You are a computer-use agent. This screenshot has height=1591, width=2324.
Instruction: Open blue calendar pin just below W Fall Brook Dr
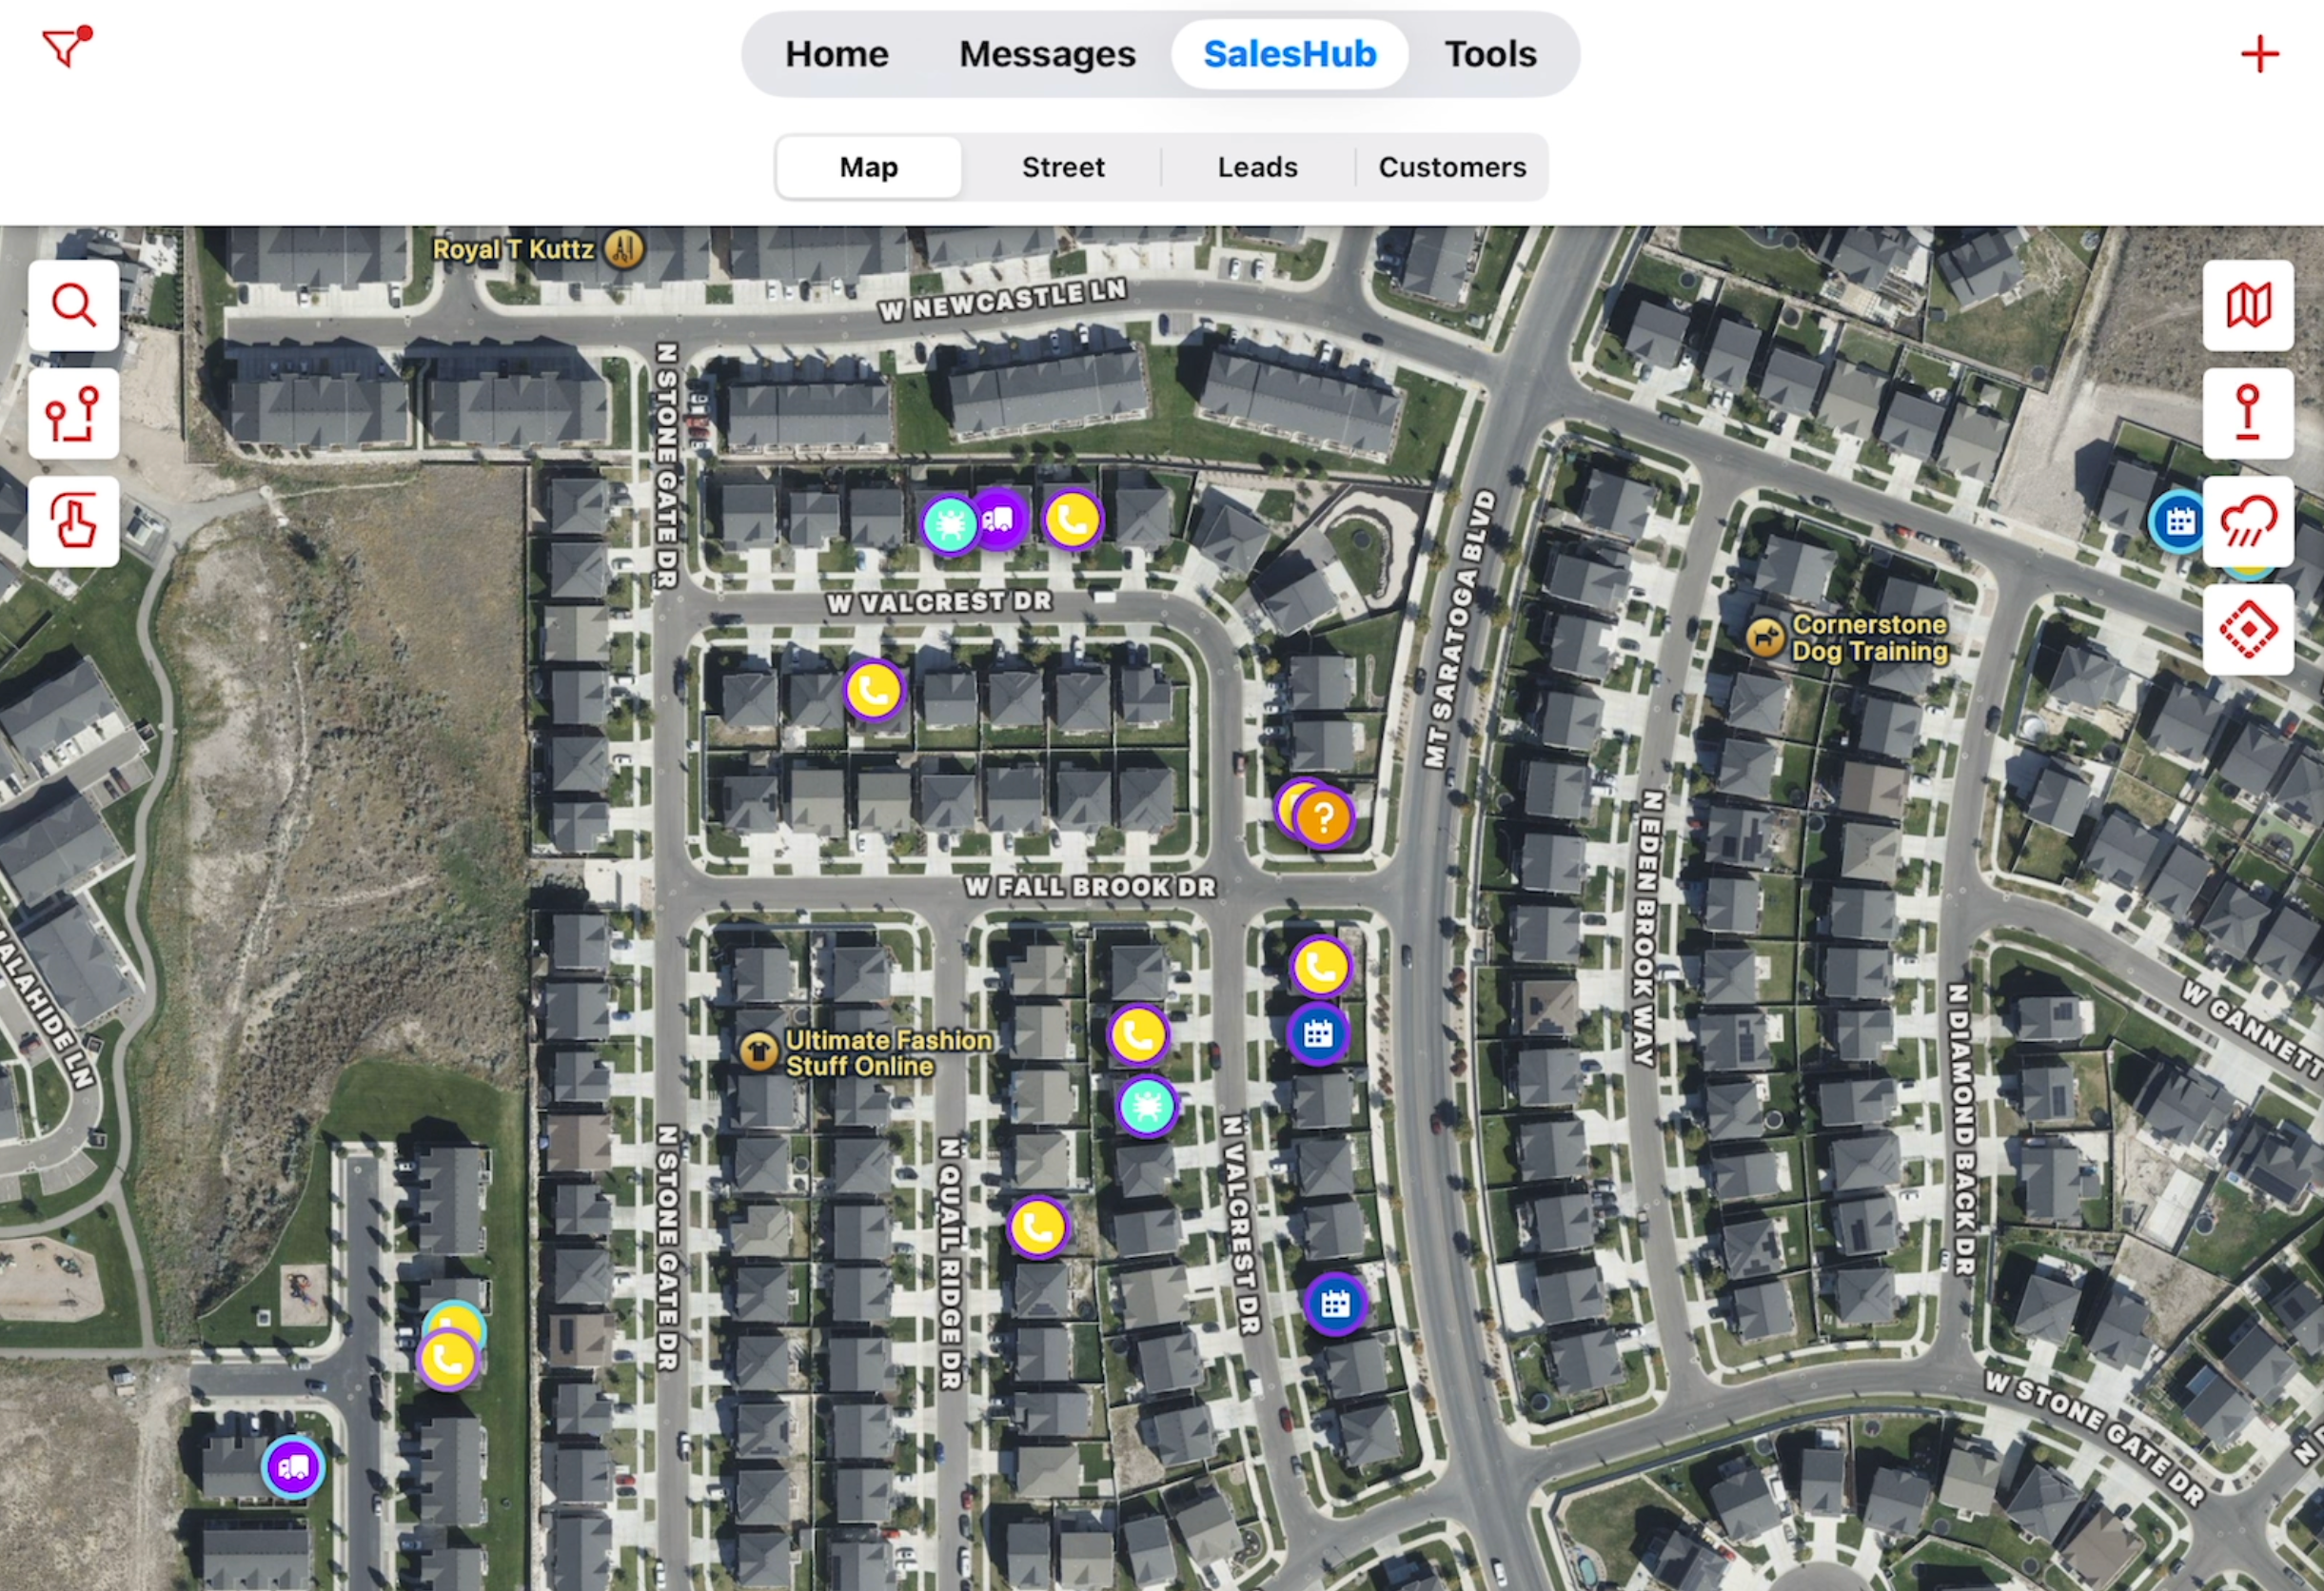point(1318,1033)
